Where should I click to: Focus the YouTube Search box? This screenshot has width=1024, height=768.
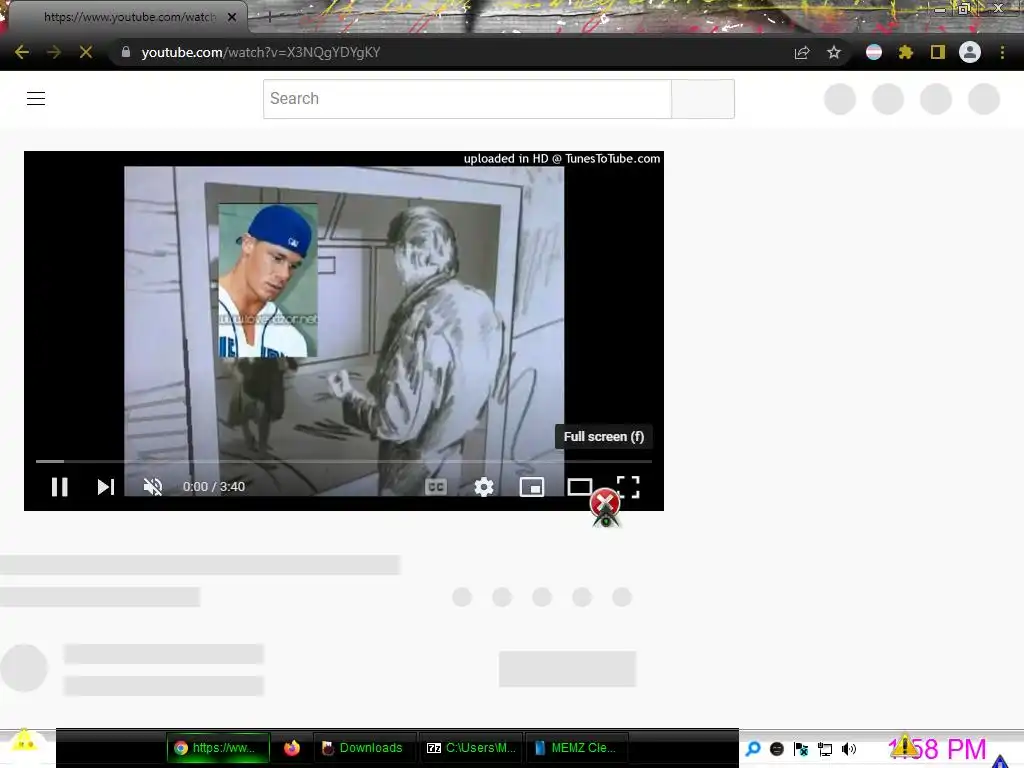[x=467, y=99]
